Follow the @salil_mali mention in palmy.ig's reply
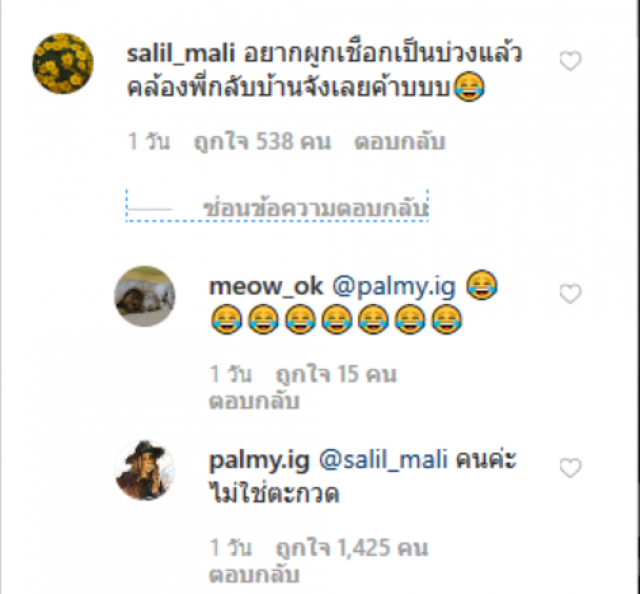This screenshot has height=594, width=640. (x=383, y=461)
